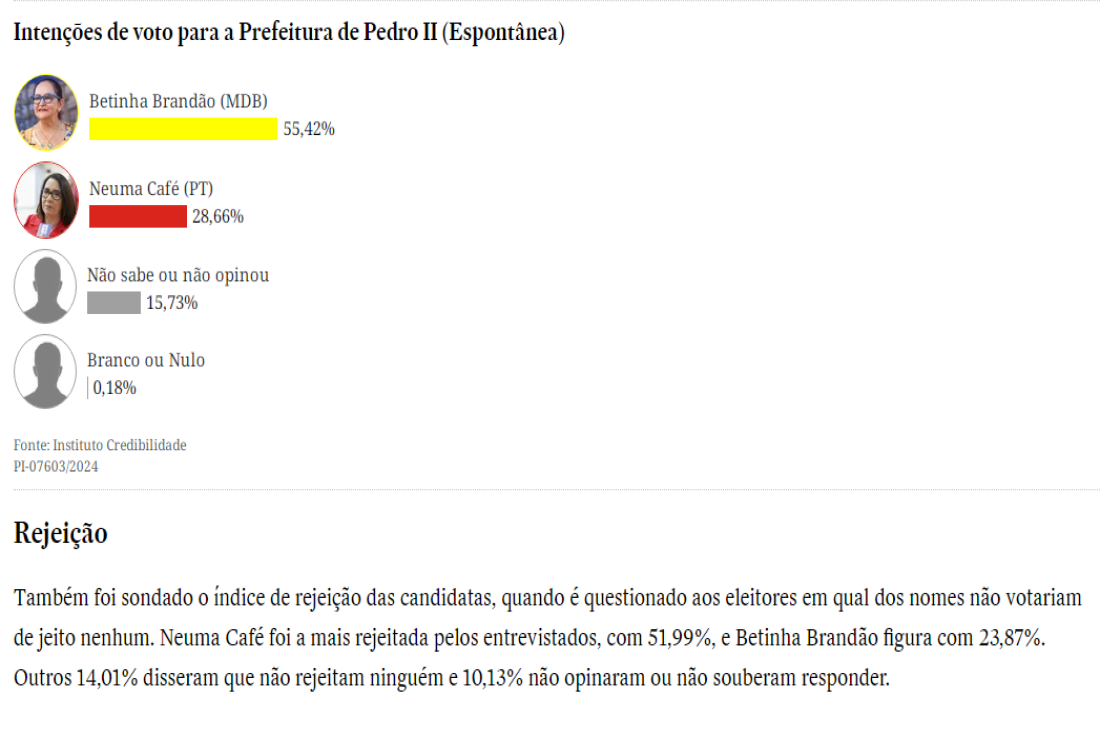Click the silhouette avatar beside Não sabe
The height and width of the screenshot is (733, 1100).
tap(46, 286)
